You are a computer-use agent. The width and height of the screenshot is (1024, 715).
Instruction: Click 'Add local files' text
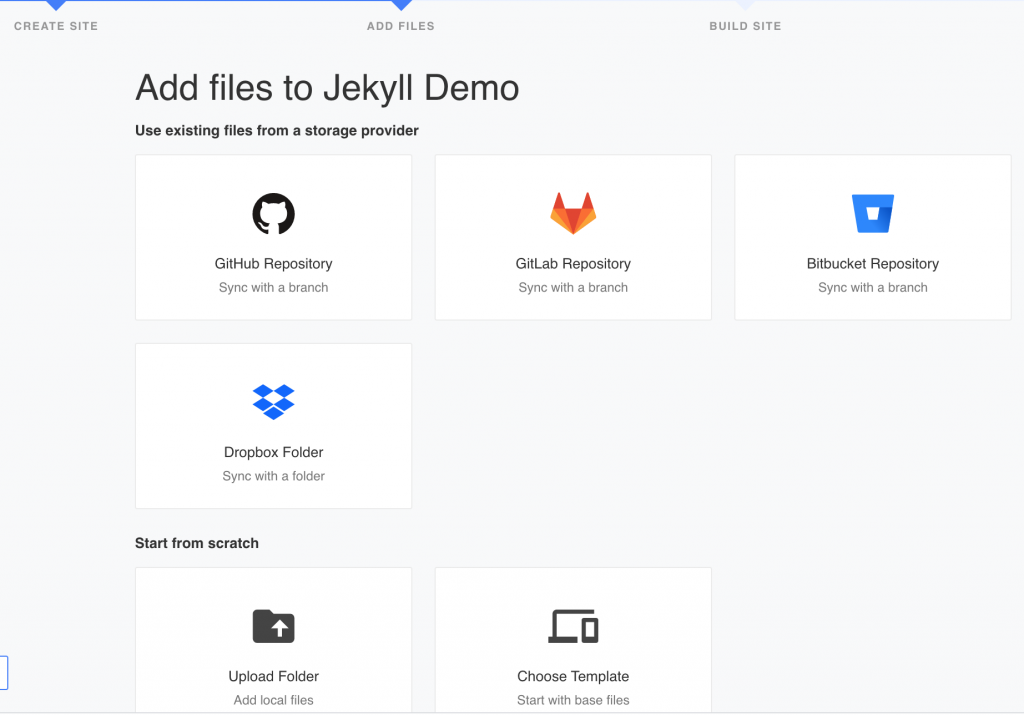(274, 700)
